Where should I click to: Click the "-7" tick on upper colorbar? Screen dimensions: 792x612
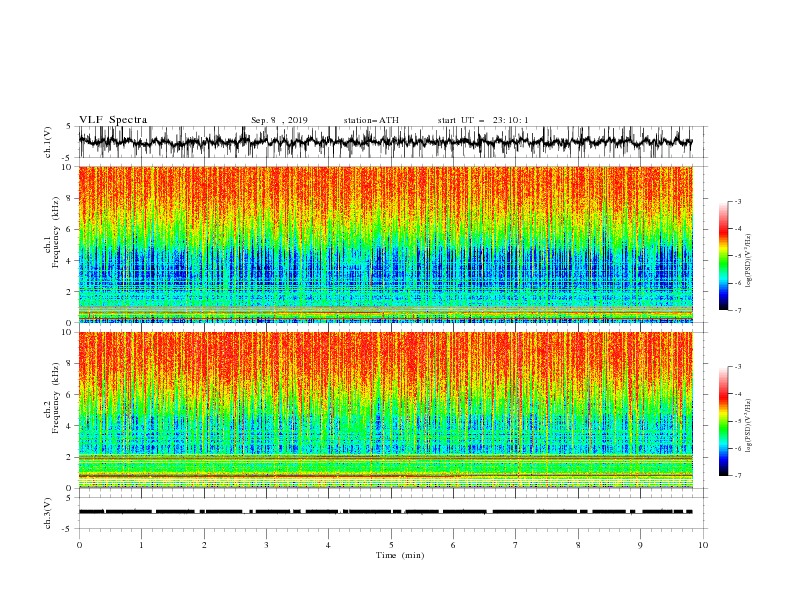(738, 311)
